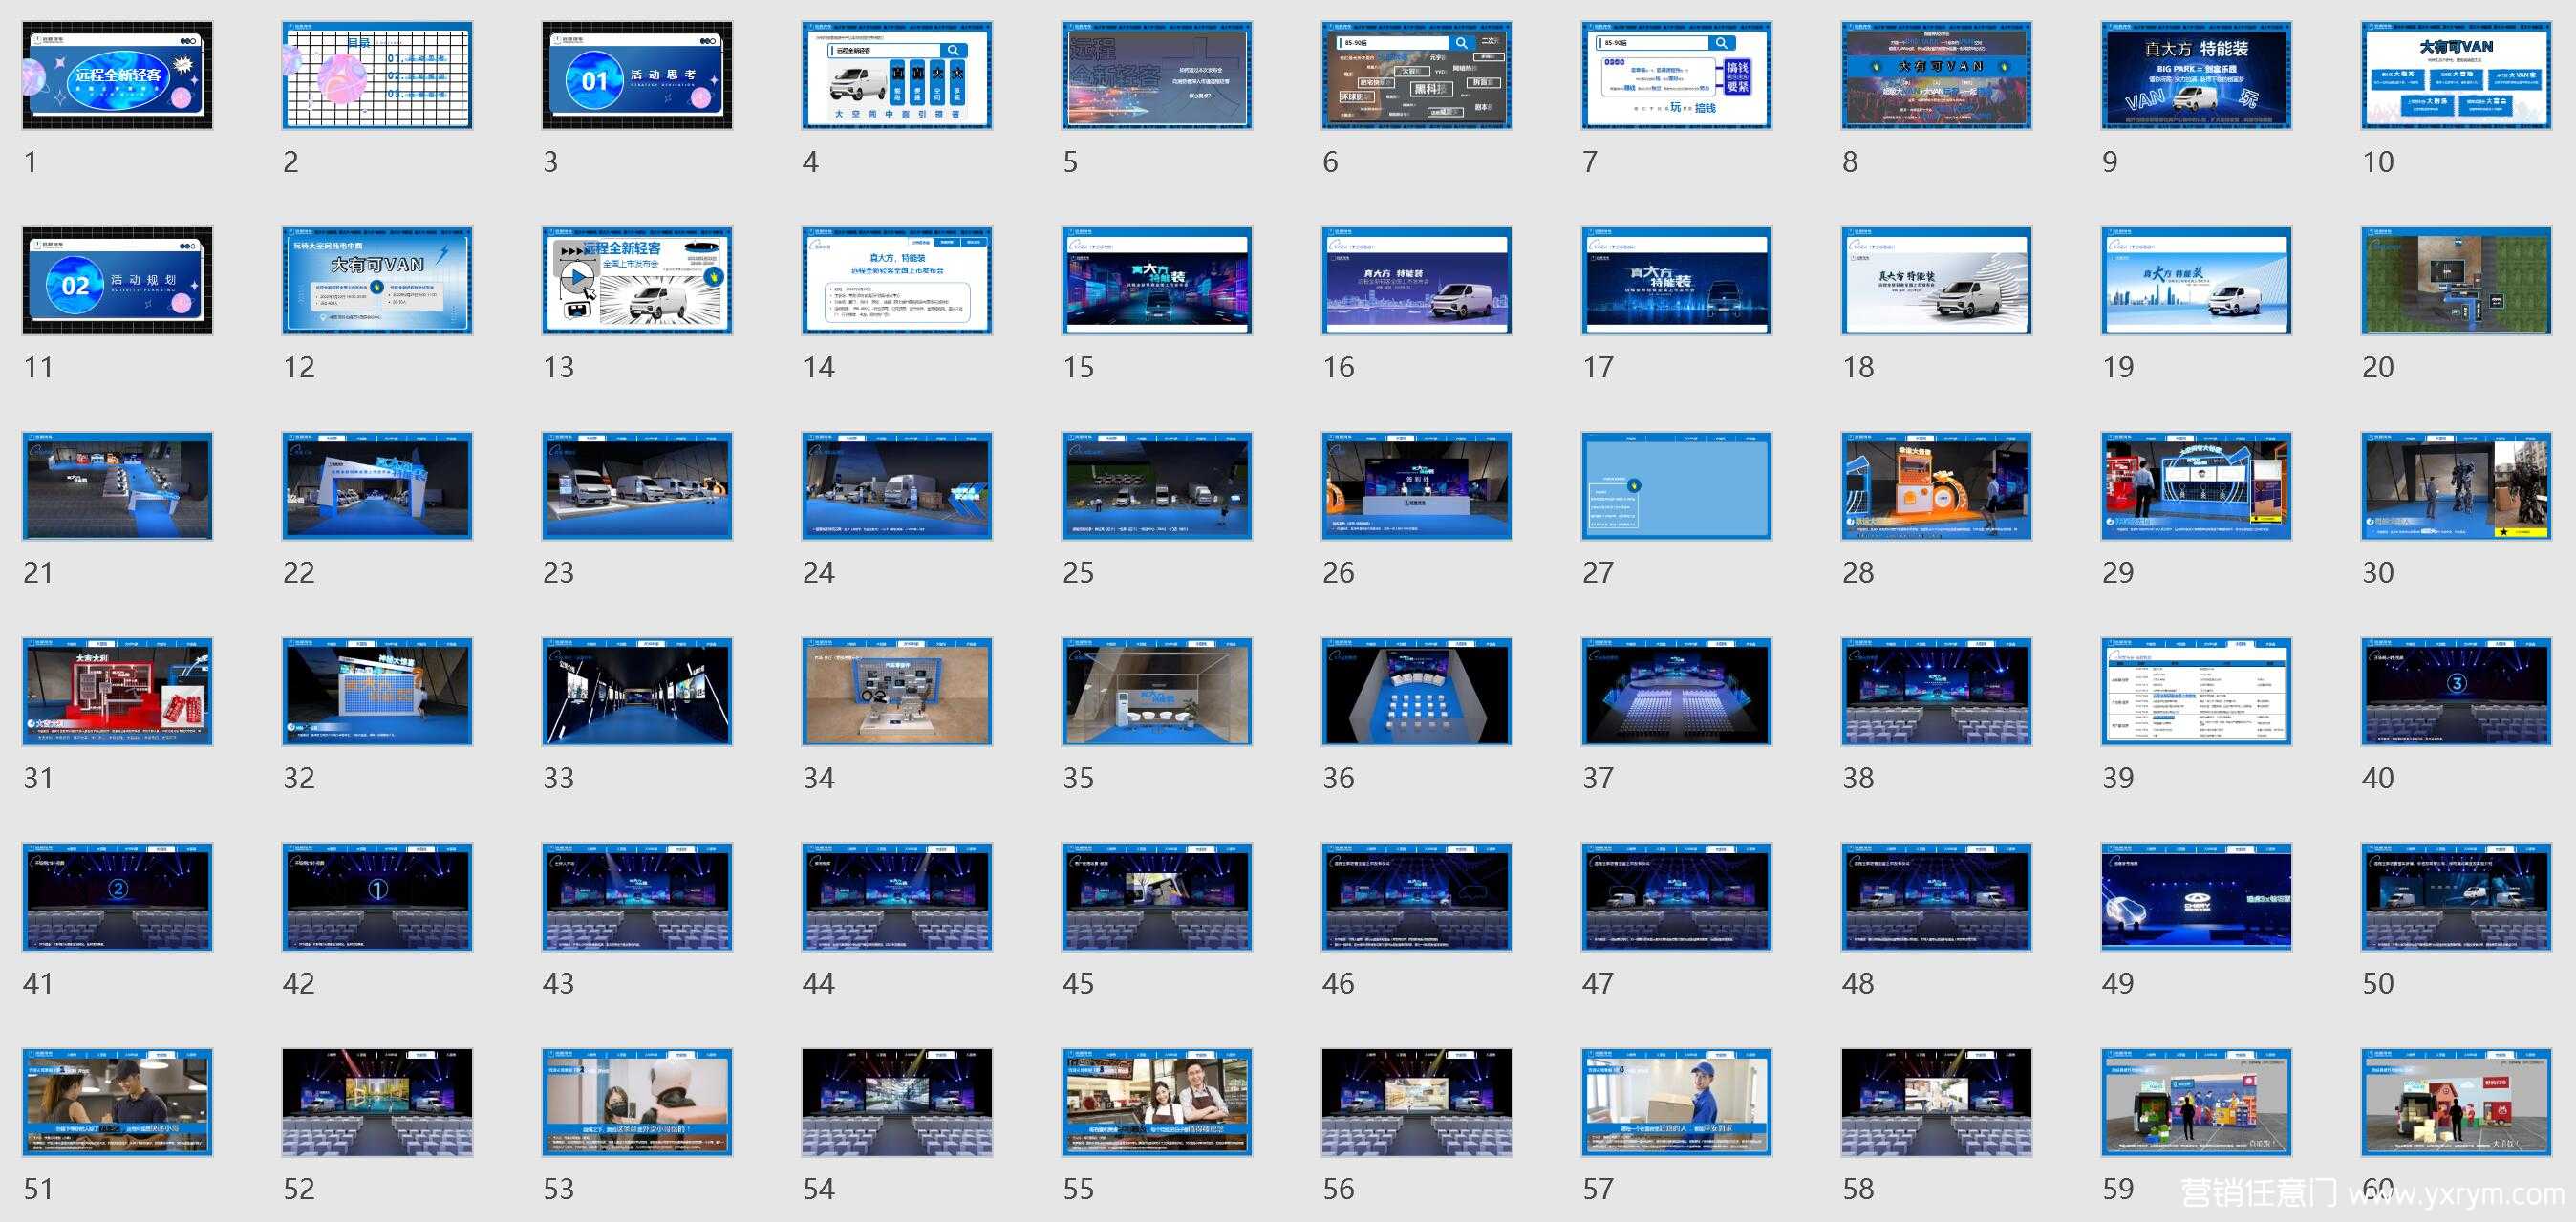
Task: Open slide 2 grid agenda thumbnail
Action: [x=377, y=76]
